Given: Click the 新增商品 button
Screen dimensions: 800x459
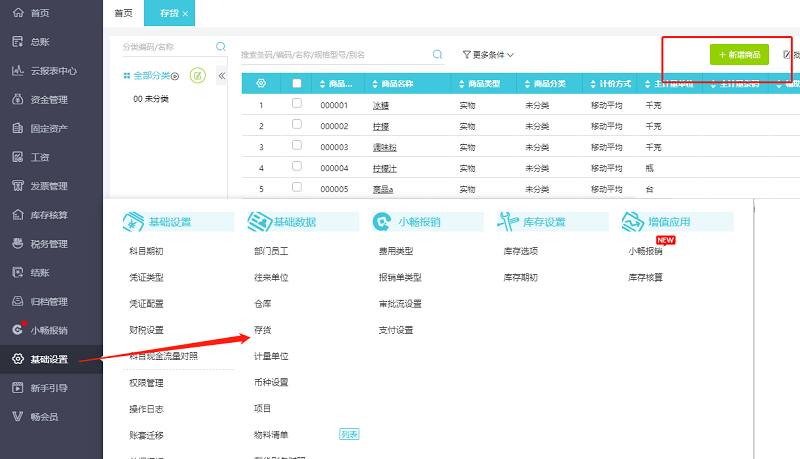Looking at the screenshot, I should [x=739, y=55].
